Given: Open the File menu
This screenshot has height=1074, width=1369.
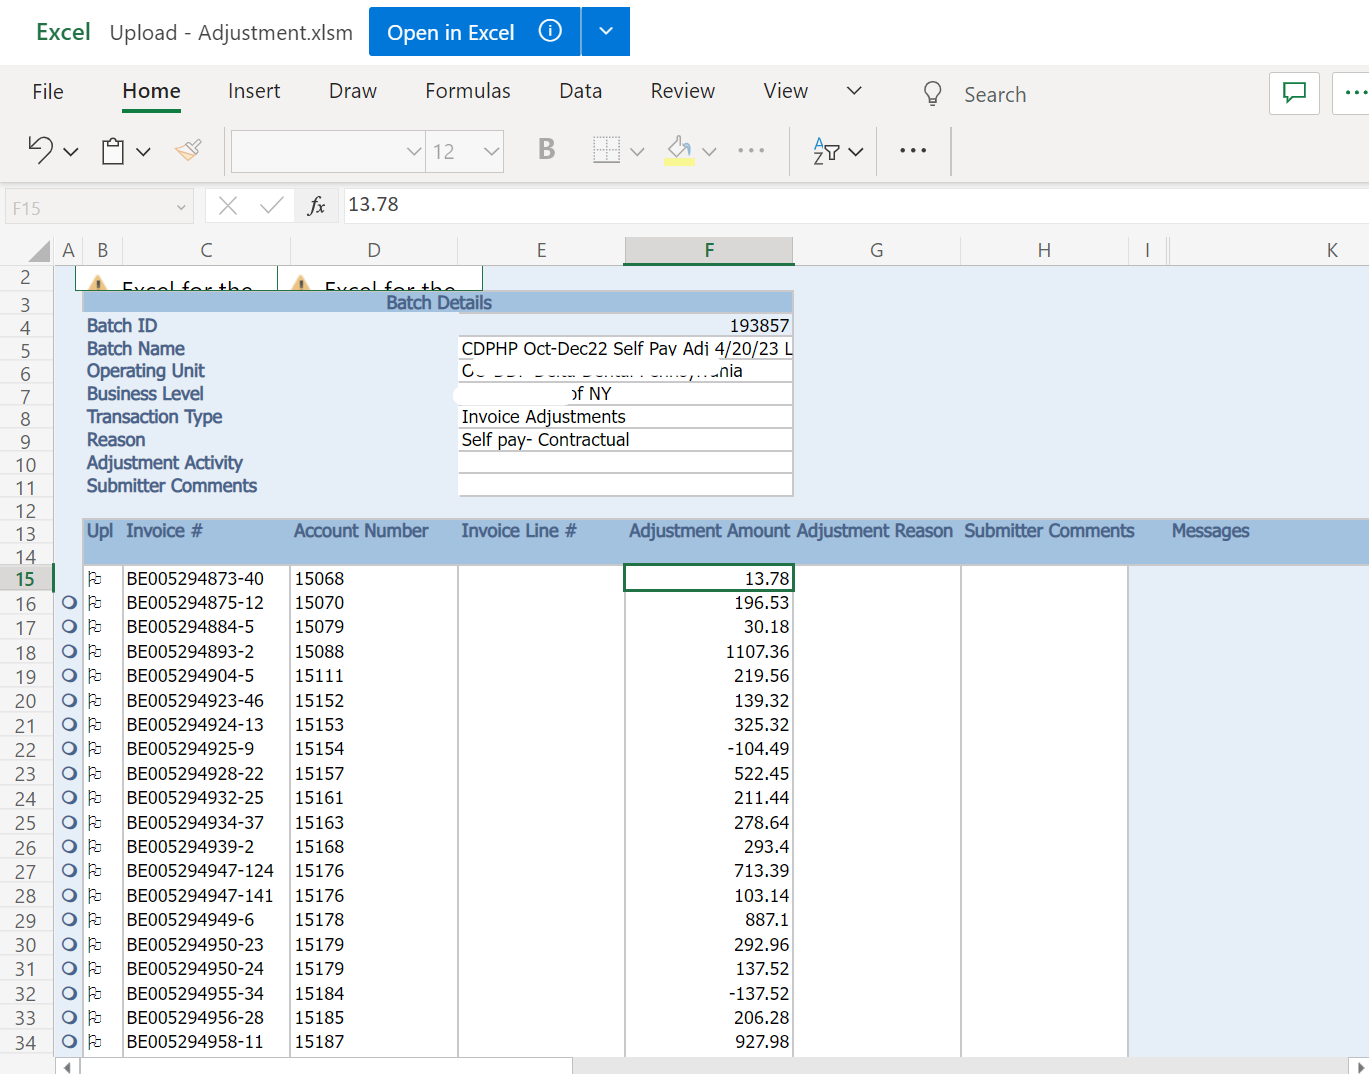Looking at the screenshot, I should pos(48,92).
